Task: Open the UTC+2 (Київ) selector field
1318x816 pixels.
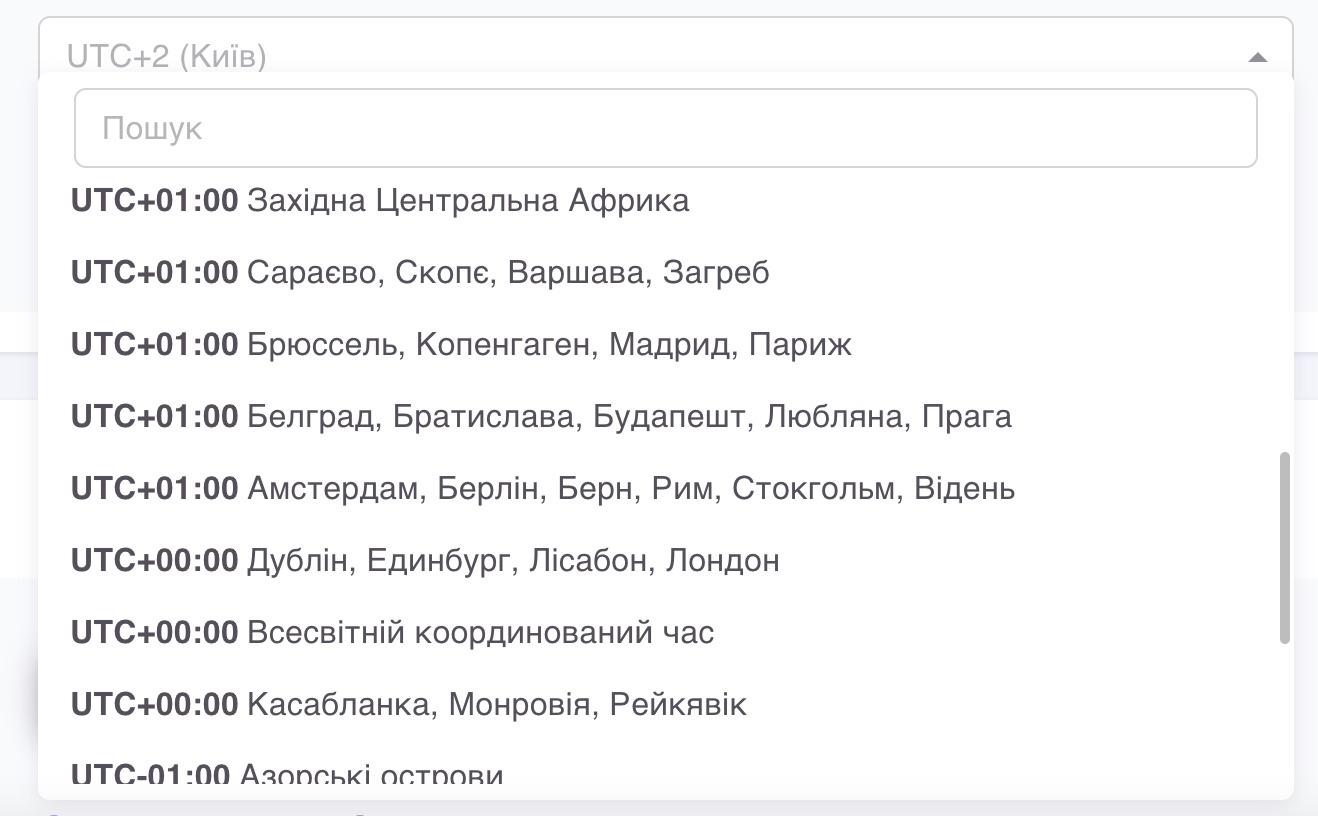Action: [400, 58]
